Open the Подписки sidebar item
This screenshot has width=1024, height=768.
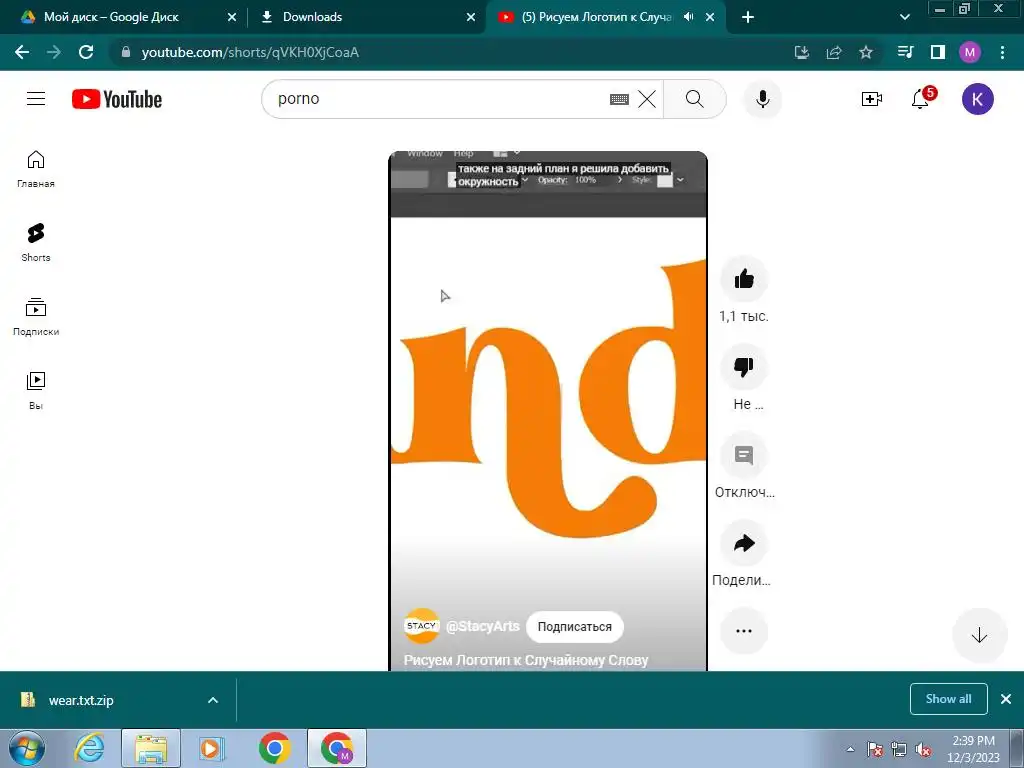pos(36,317)
